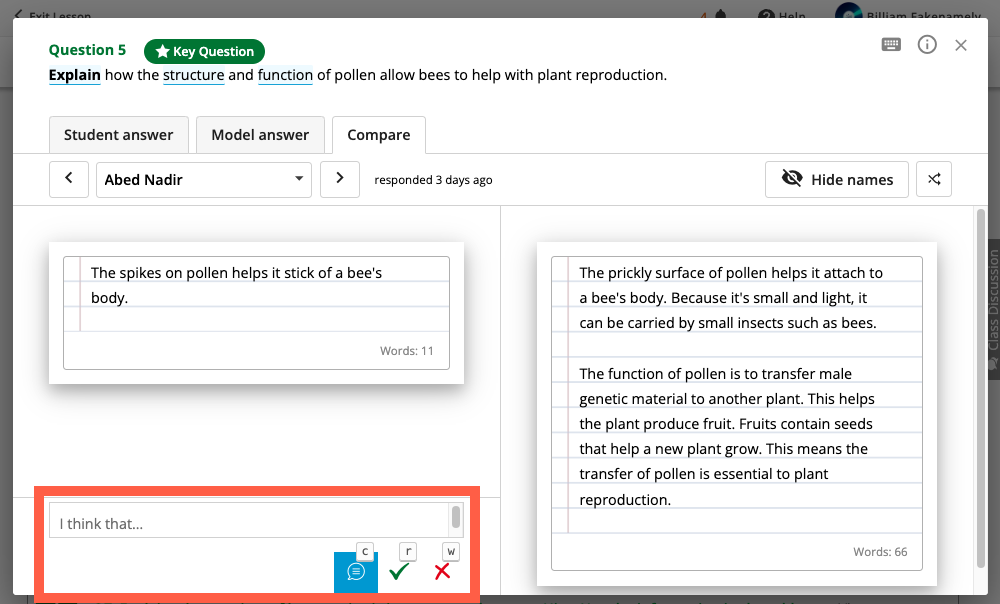Screen dimensions: 1000x604
Task: Advance to the next student with right arrow
Action: (340, 179)
